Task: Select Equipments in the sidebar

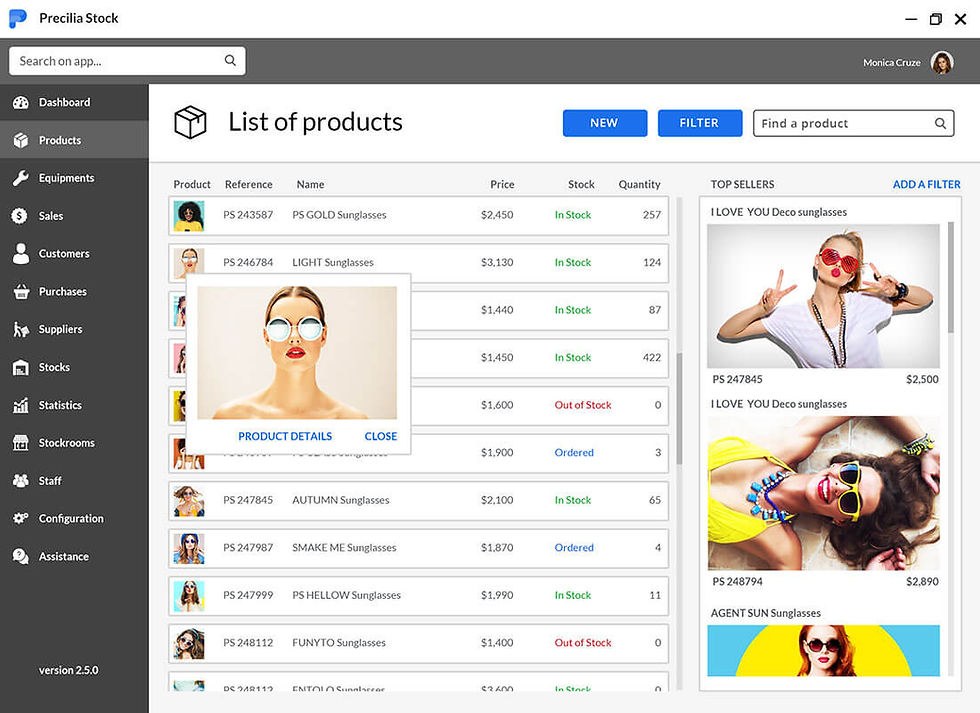Action: (74, 178)
